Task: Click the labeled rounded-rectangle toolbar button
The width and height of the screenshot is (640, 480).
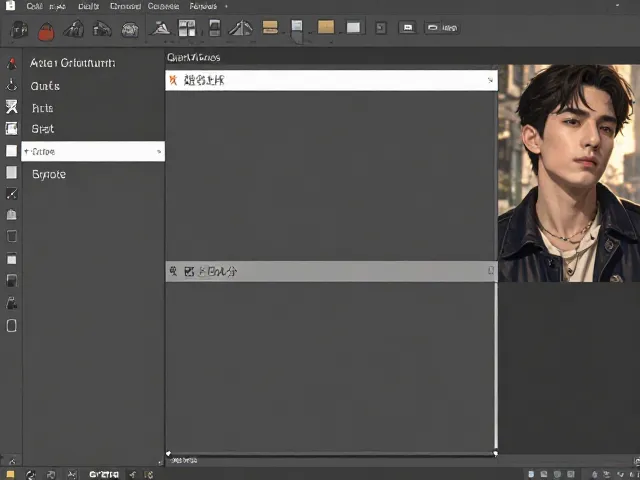Action: (x=442, y=28)
